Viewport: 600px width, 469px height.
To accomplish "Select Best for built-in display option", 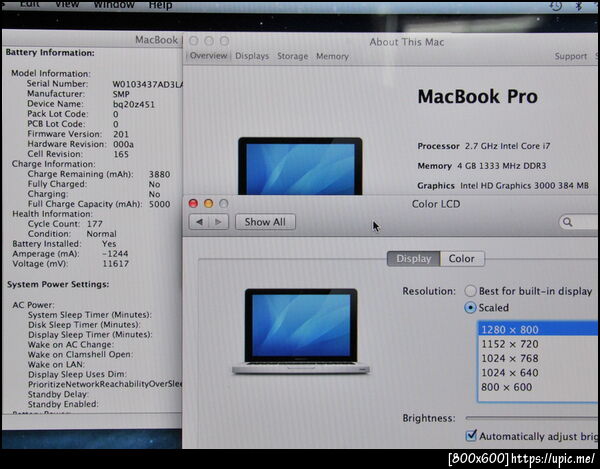I will point(470,291).
